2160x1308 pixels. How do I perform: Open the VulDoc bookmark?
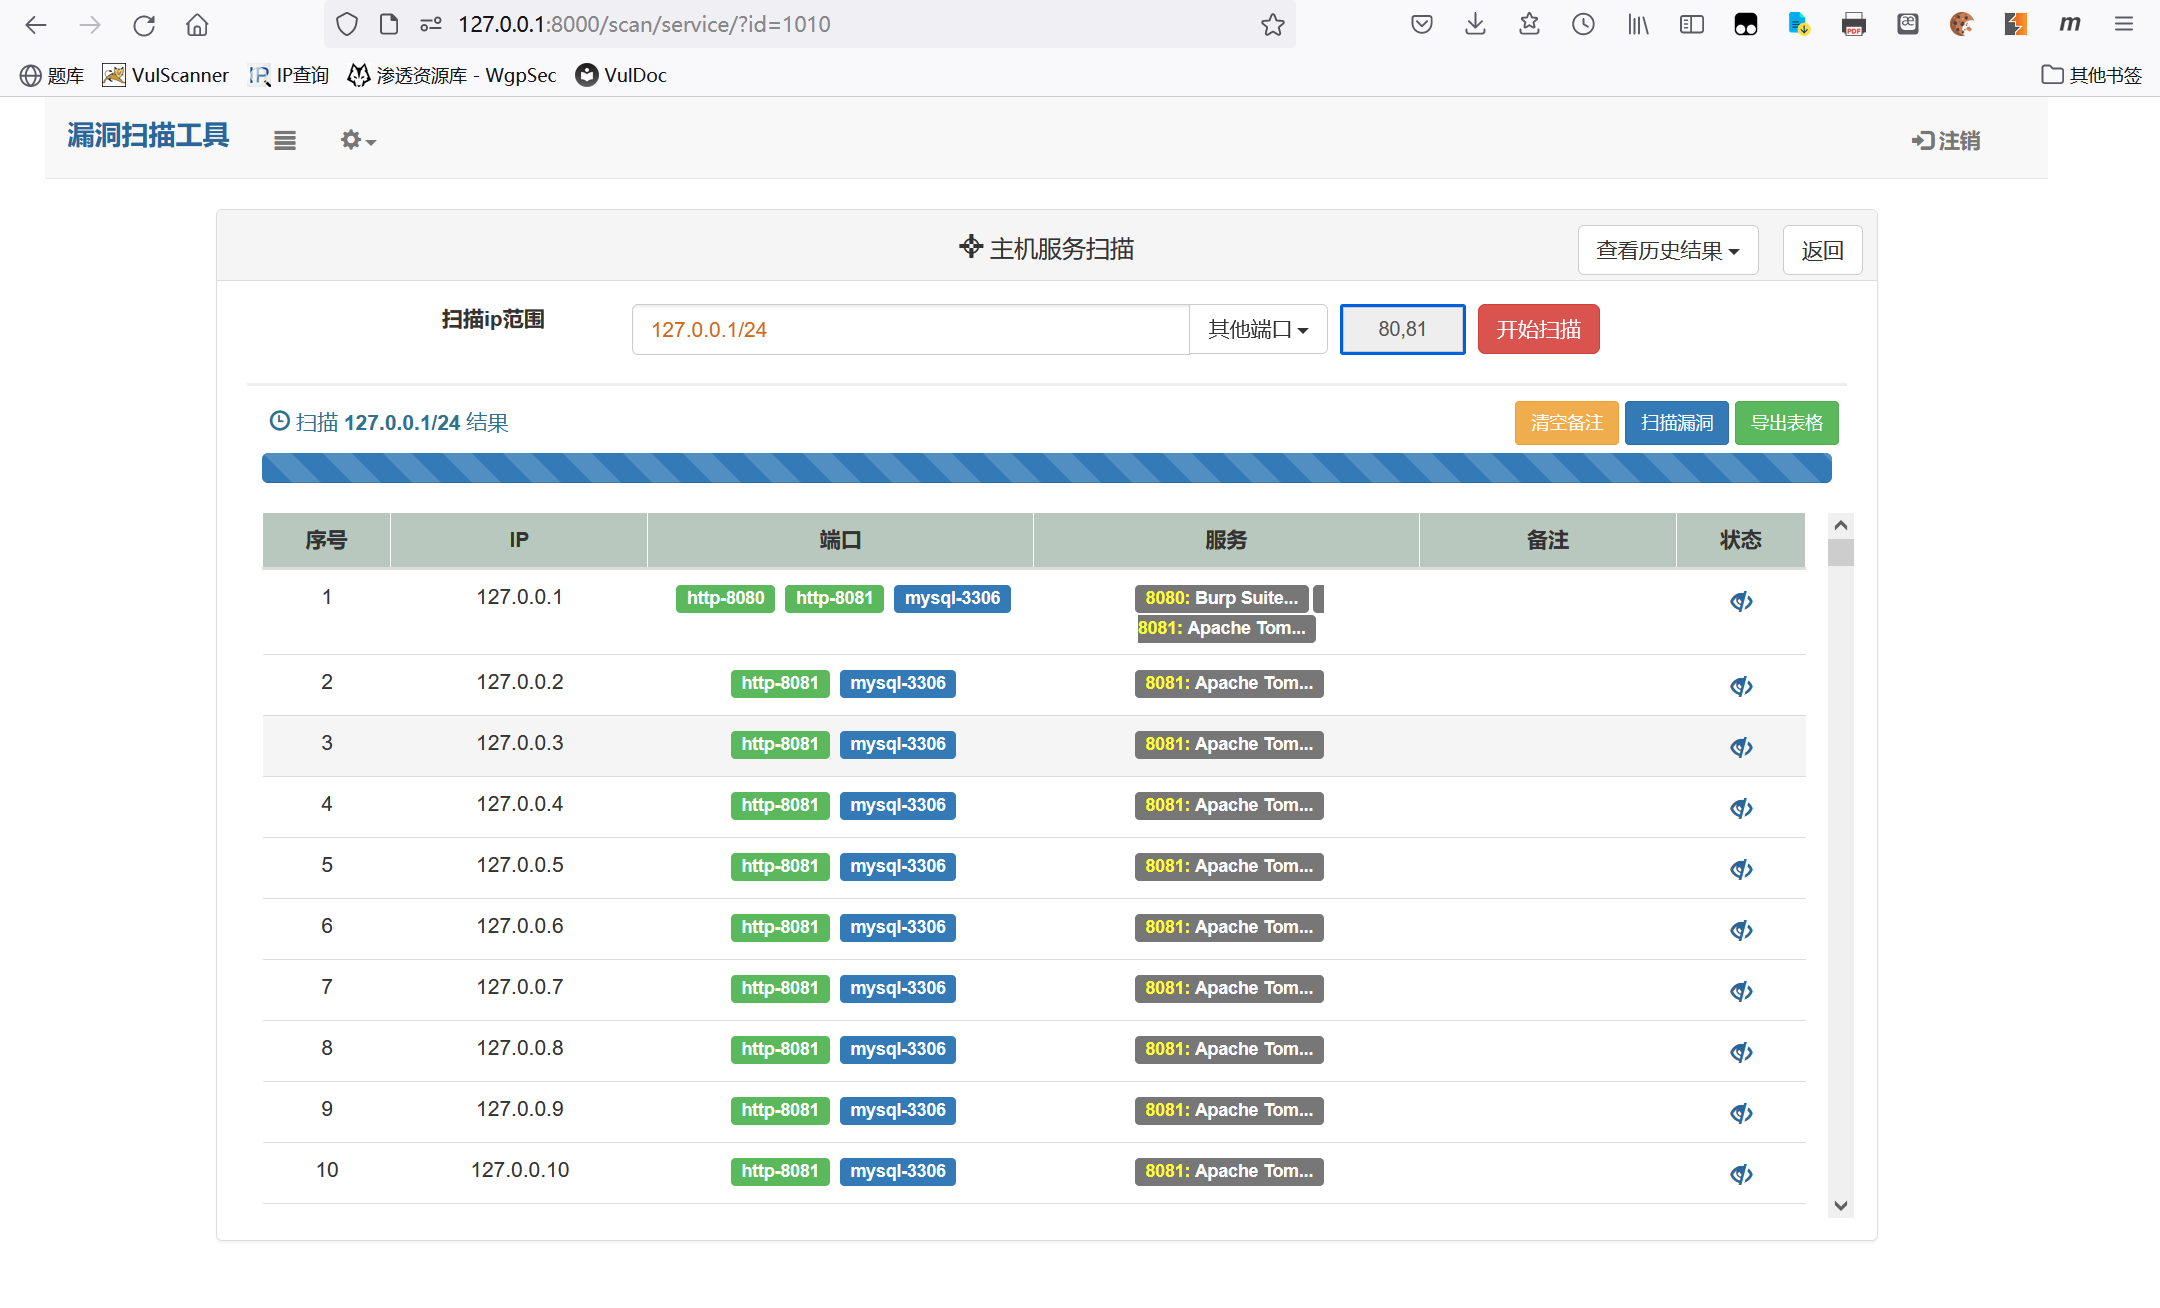click(621, 75)
